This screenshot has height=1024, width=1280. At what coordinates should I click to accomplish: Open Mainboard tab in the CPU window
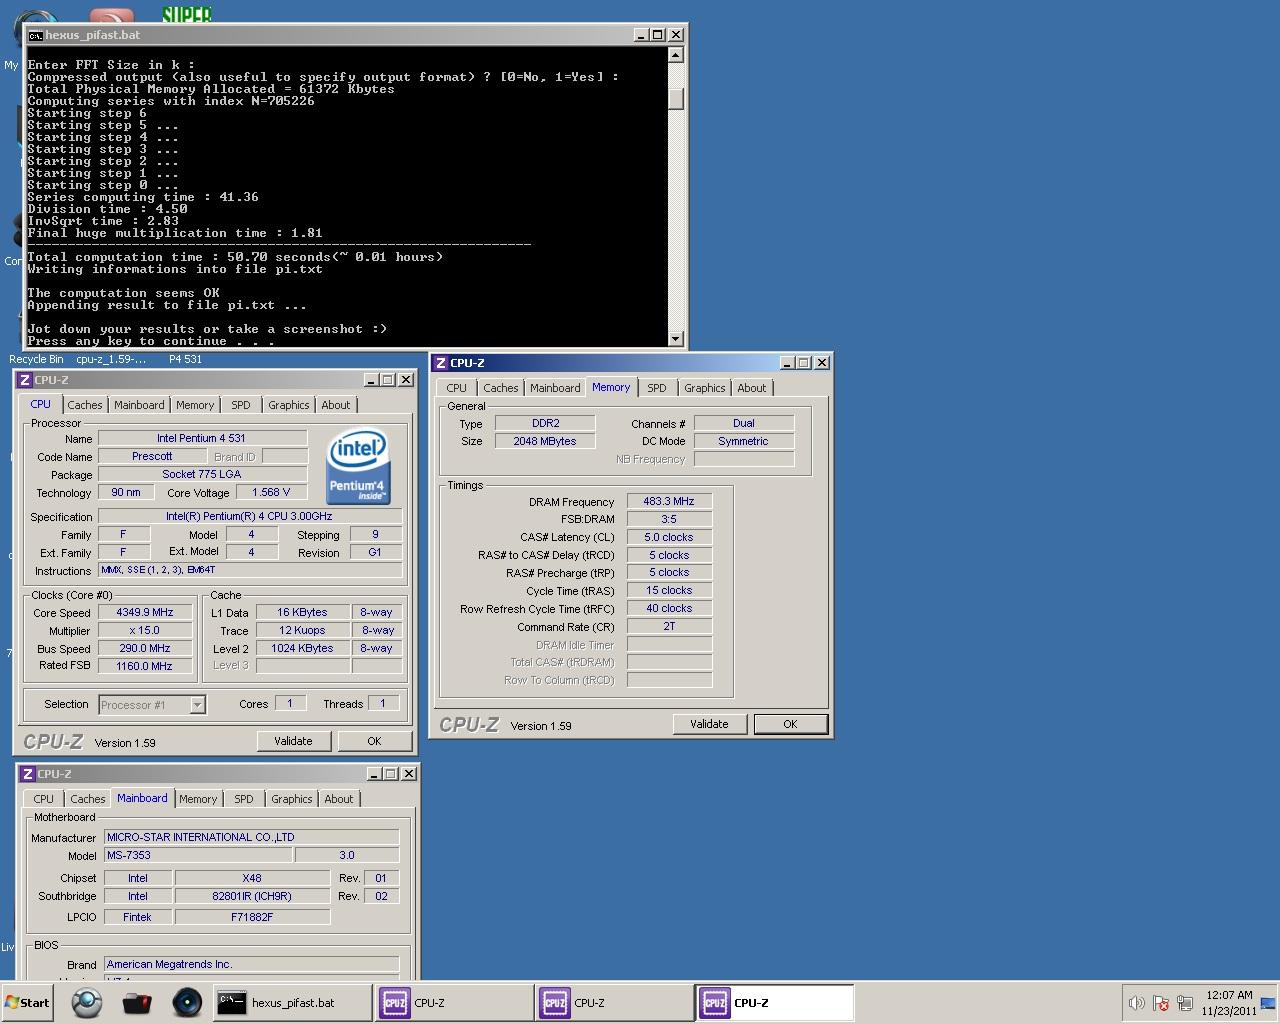139,405
